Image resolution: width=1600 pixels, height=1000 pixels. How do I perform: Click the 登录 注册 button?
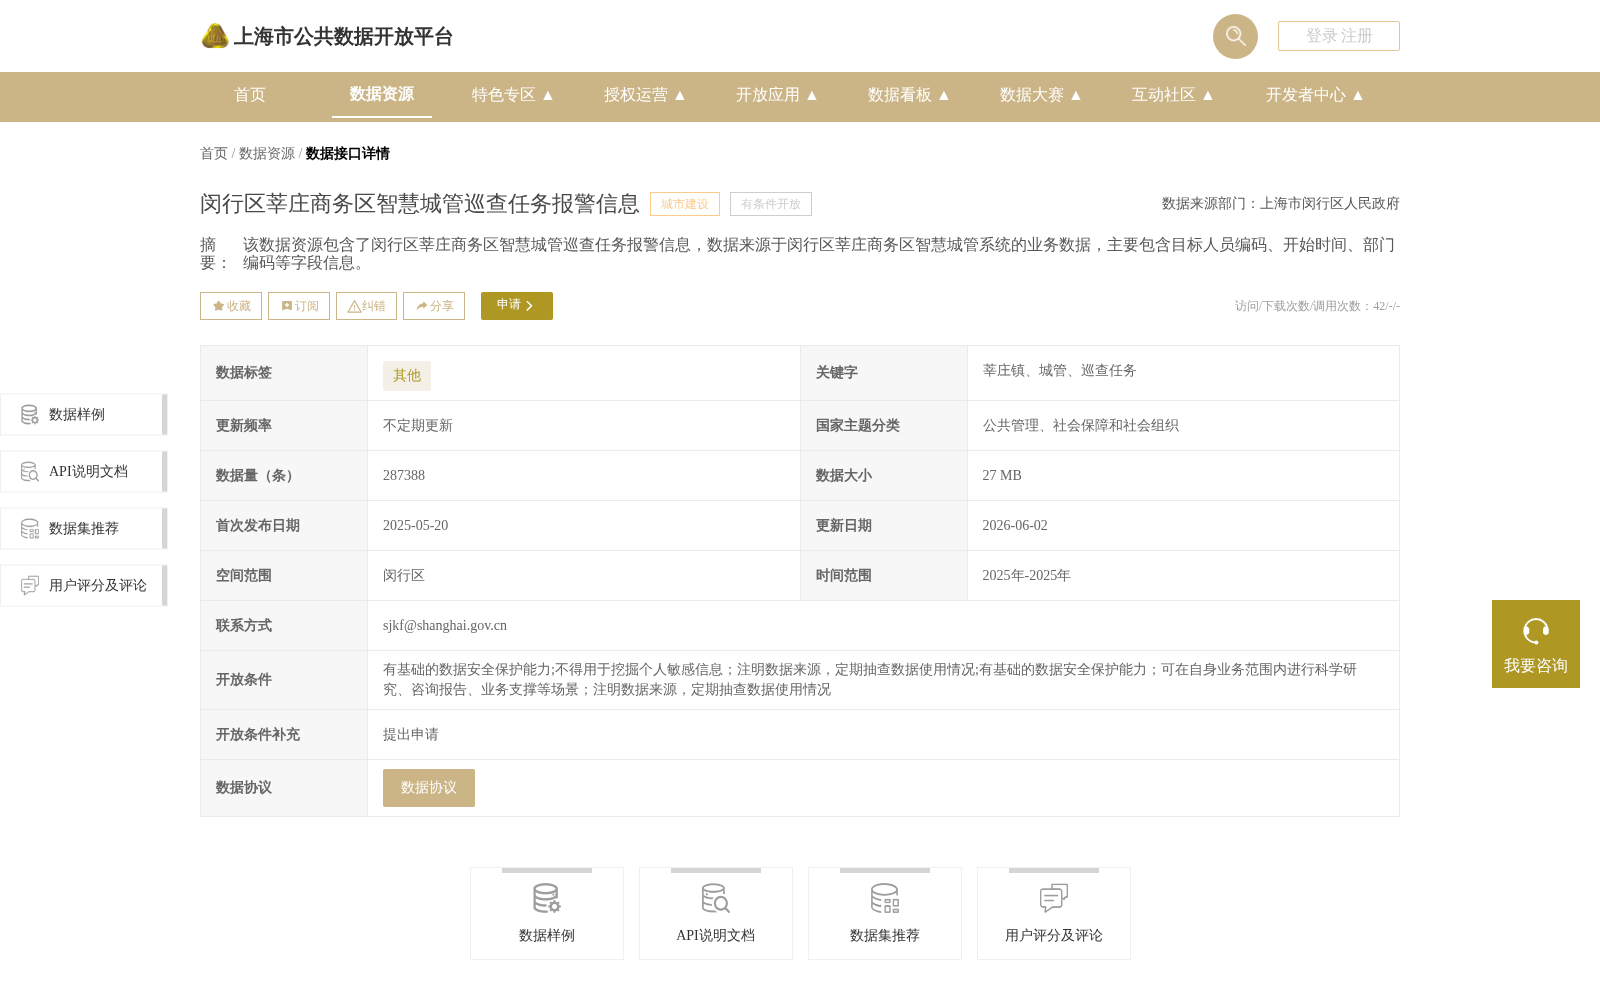tap(1339, 36)
